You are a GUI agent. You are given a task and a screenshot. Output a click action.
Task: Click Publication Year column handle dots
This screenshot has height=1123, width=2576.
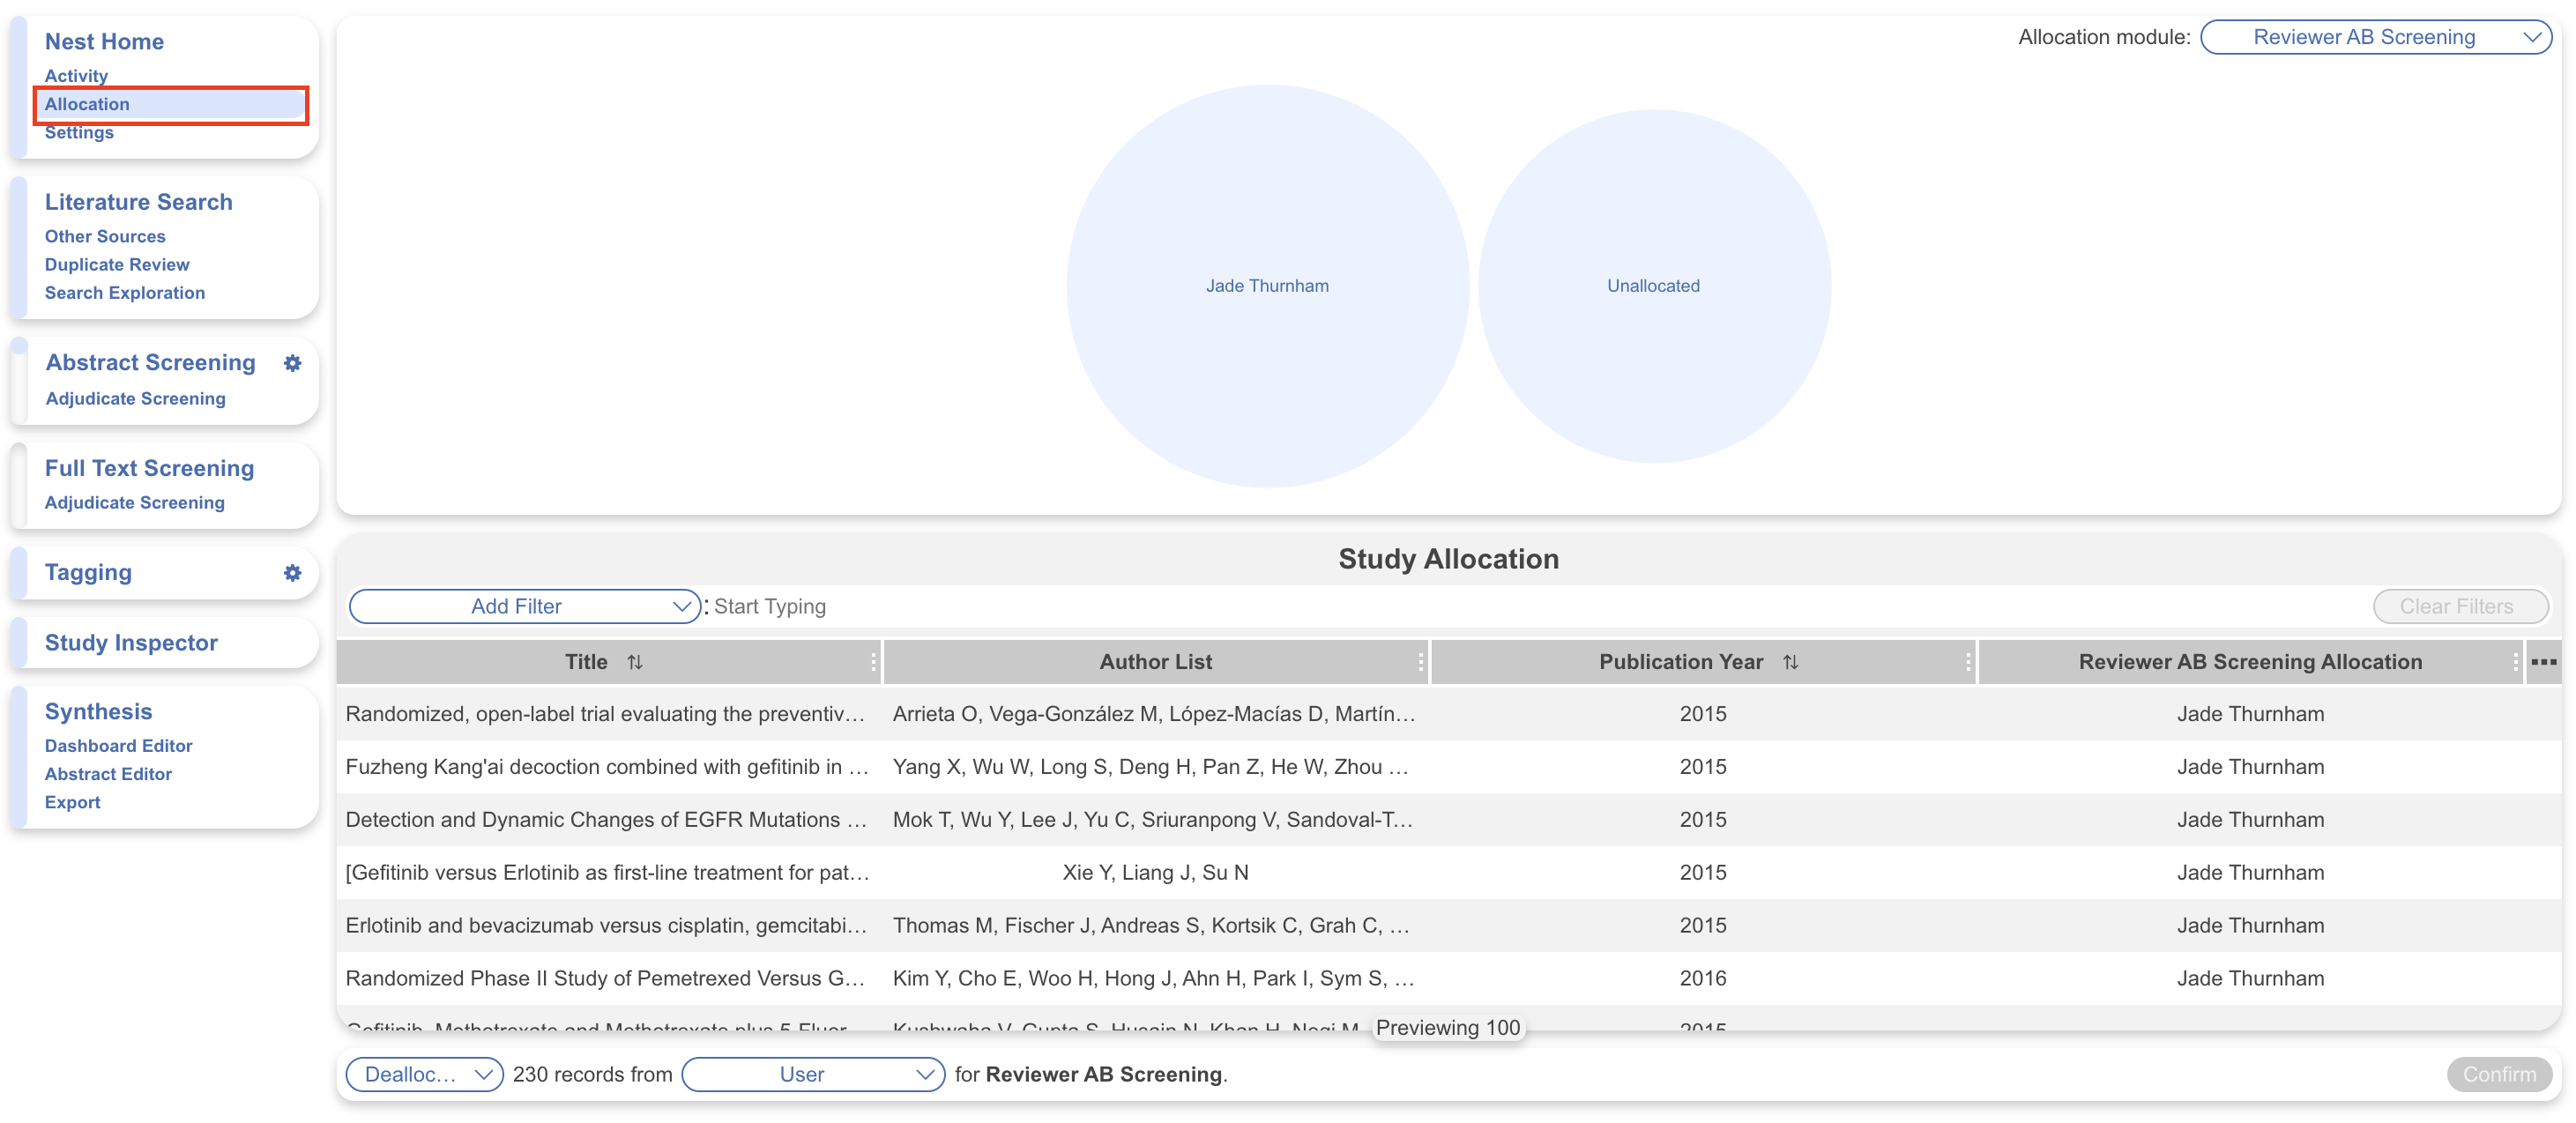pyautogui.click(x=1967, y=662)
